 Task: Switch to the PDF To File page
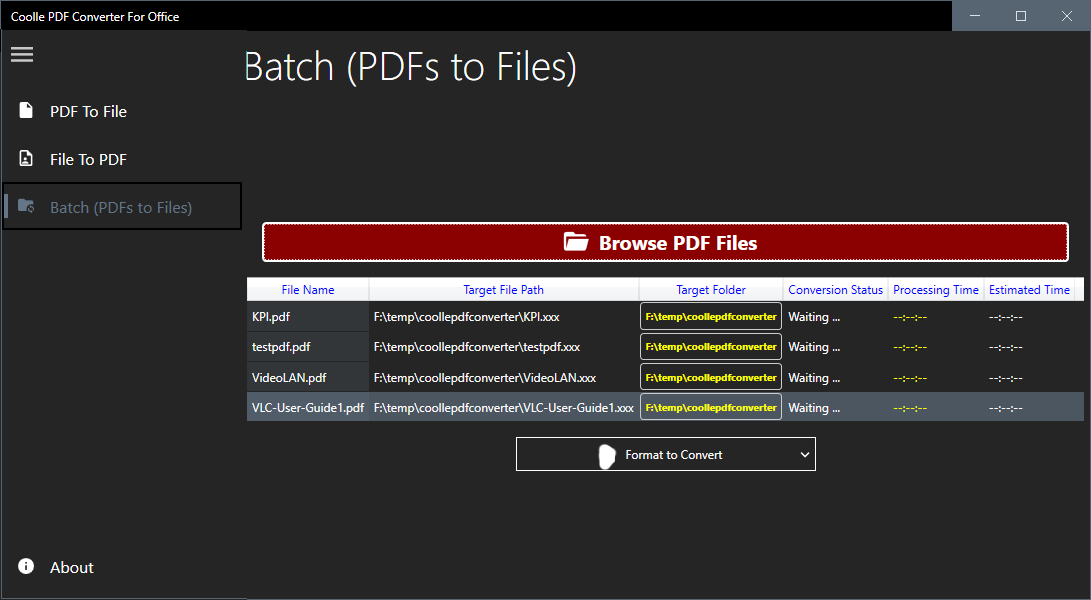(87, 110)
